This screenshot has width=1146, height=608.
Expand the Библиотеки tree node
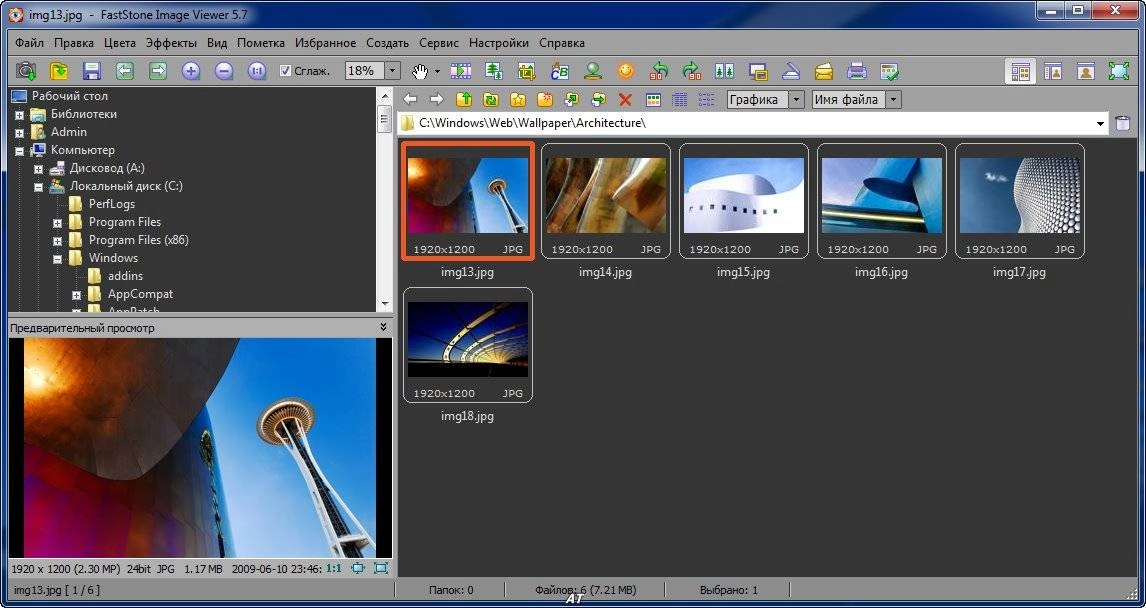20,115
